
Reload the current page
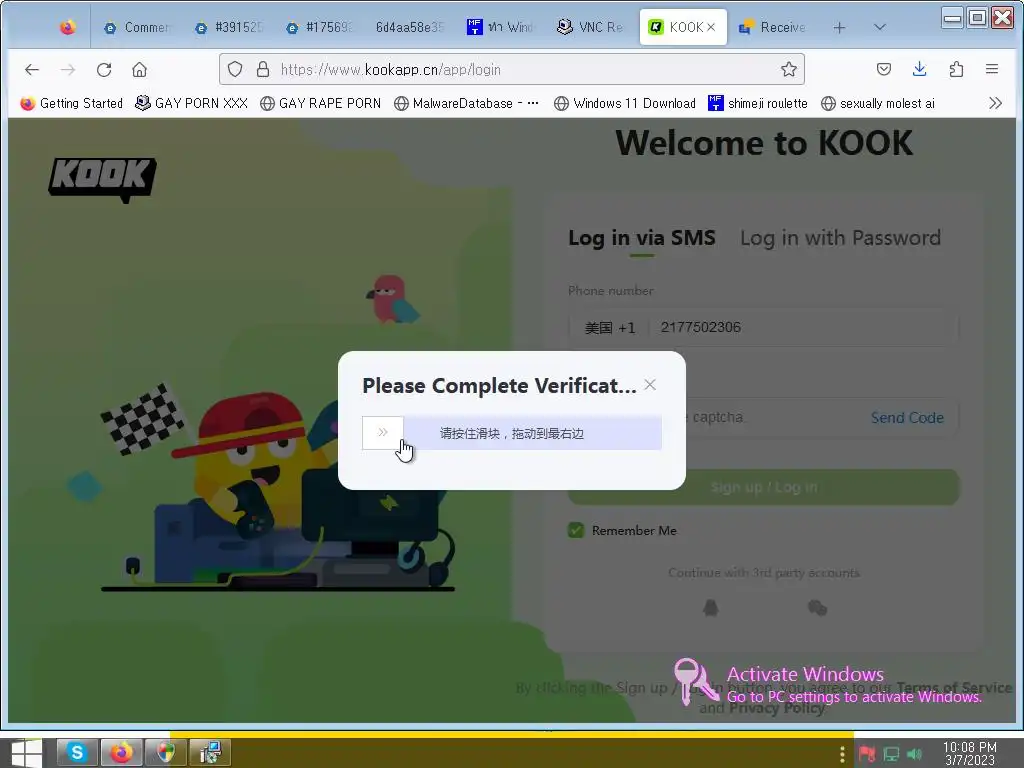pos(104,69)
